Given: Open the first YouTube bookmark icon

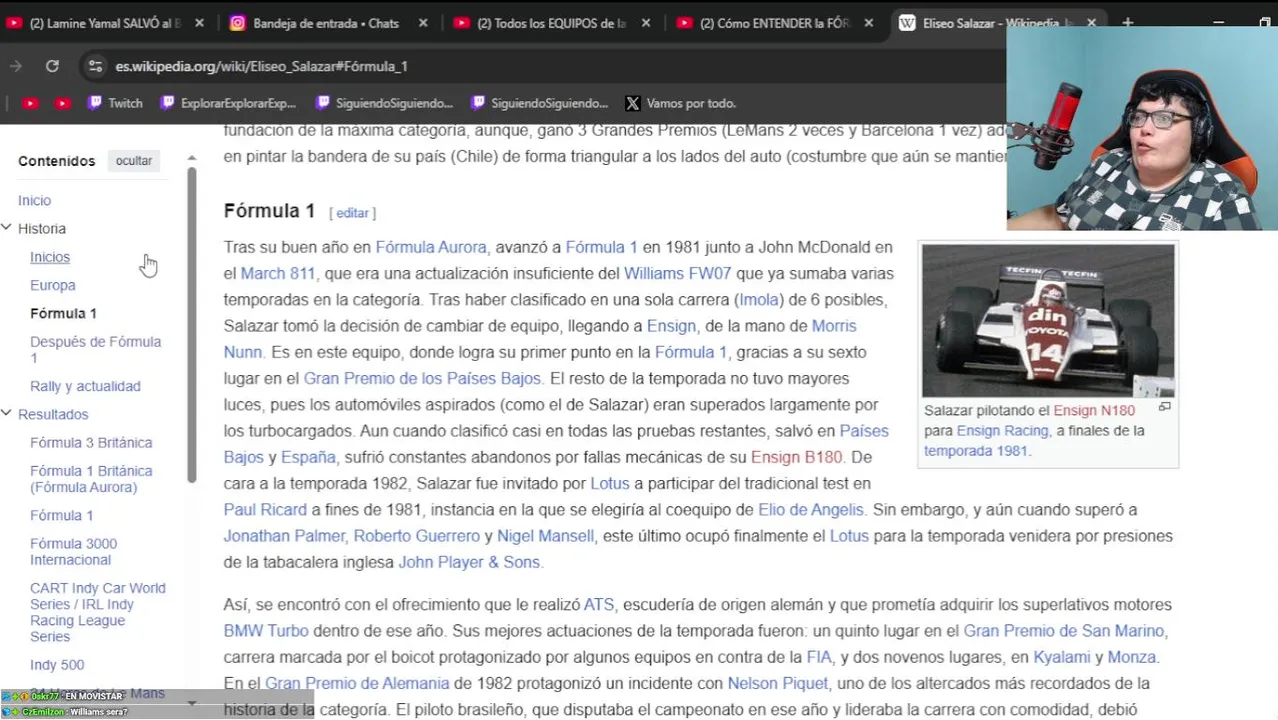Looking at the screenshot, I should [30, 103].
